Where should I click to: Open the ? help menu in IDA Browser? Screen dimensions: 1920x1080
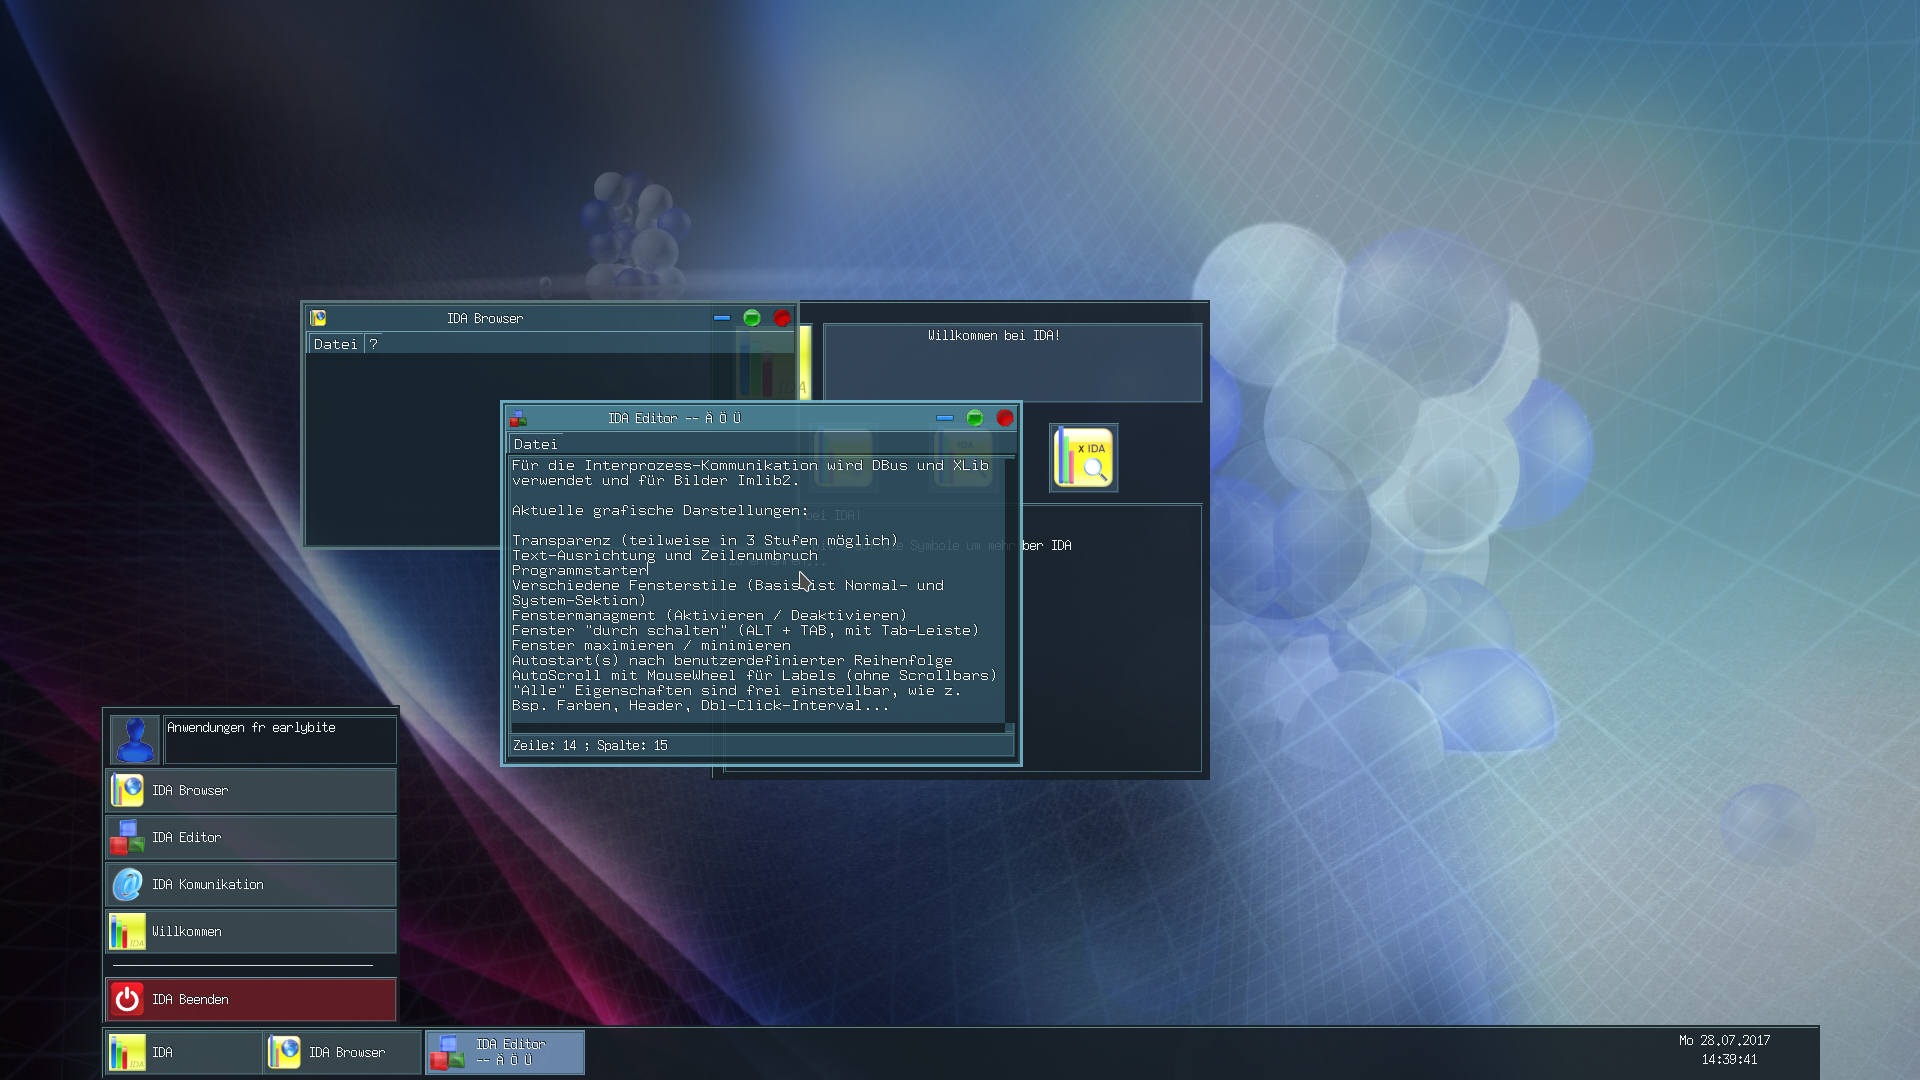tap(373, 344)
